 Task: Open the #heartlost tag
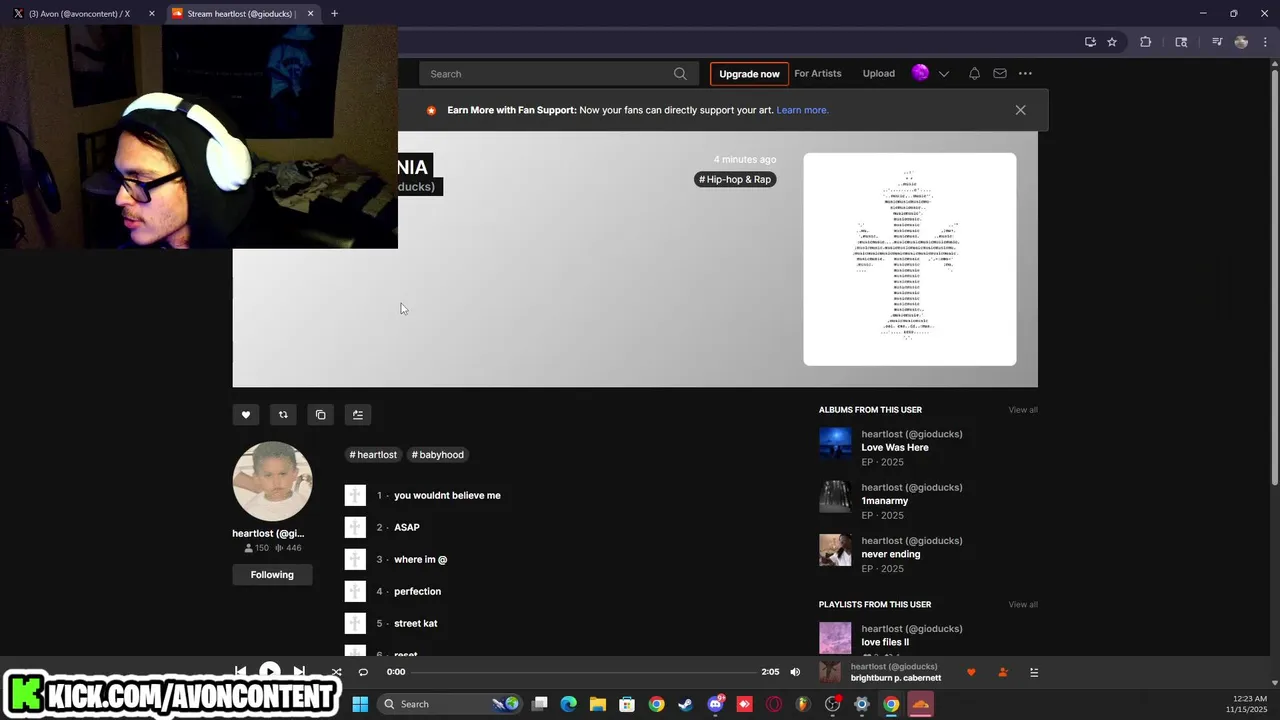pyautogui.click(x=373, y=455)
